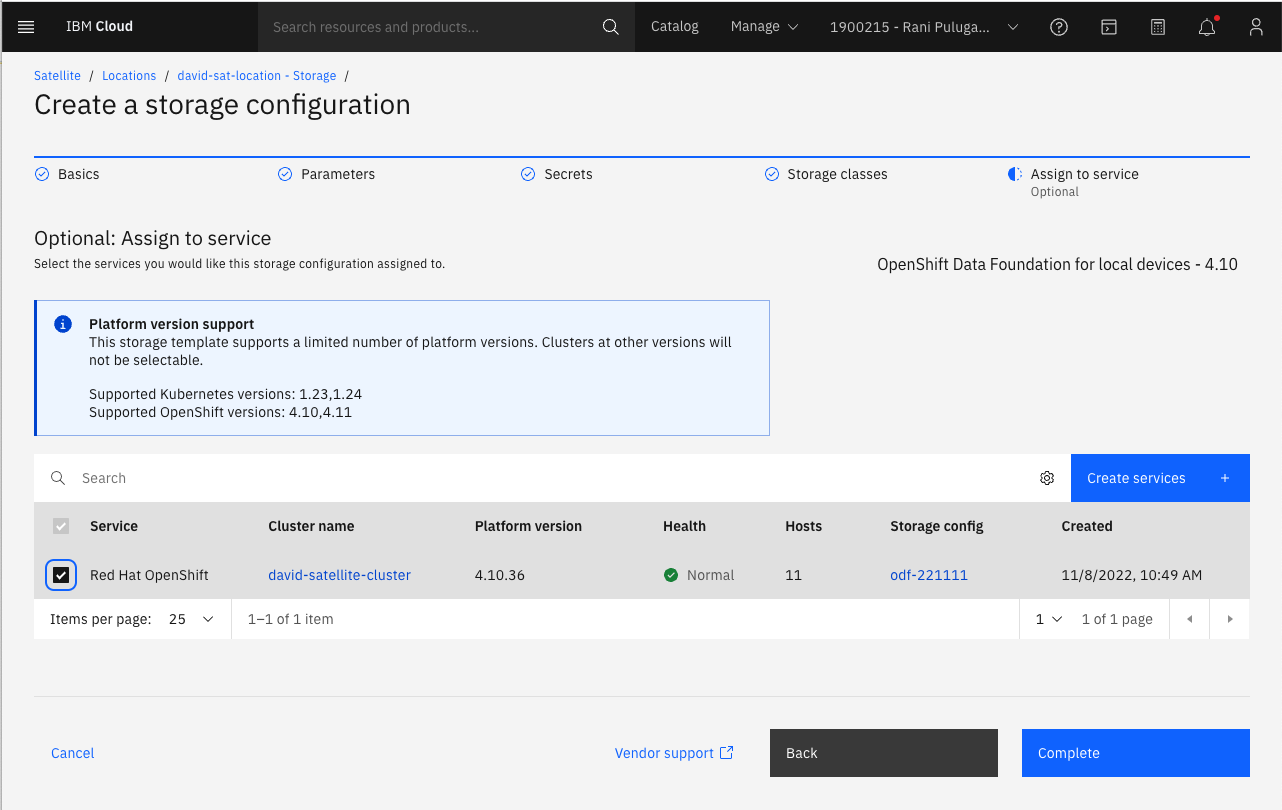The image size is (1282, 810).
Task: Click the Red Hat OpenShift service cell
Action: (x=149, y=575)
